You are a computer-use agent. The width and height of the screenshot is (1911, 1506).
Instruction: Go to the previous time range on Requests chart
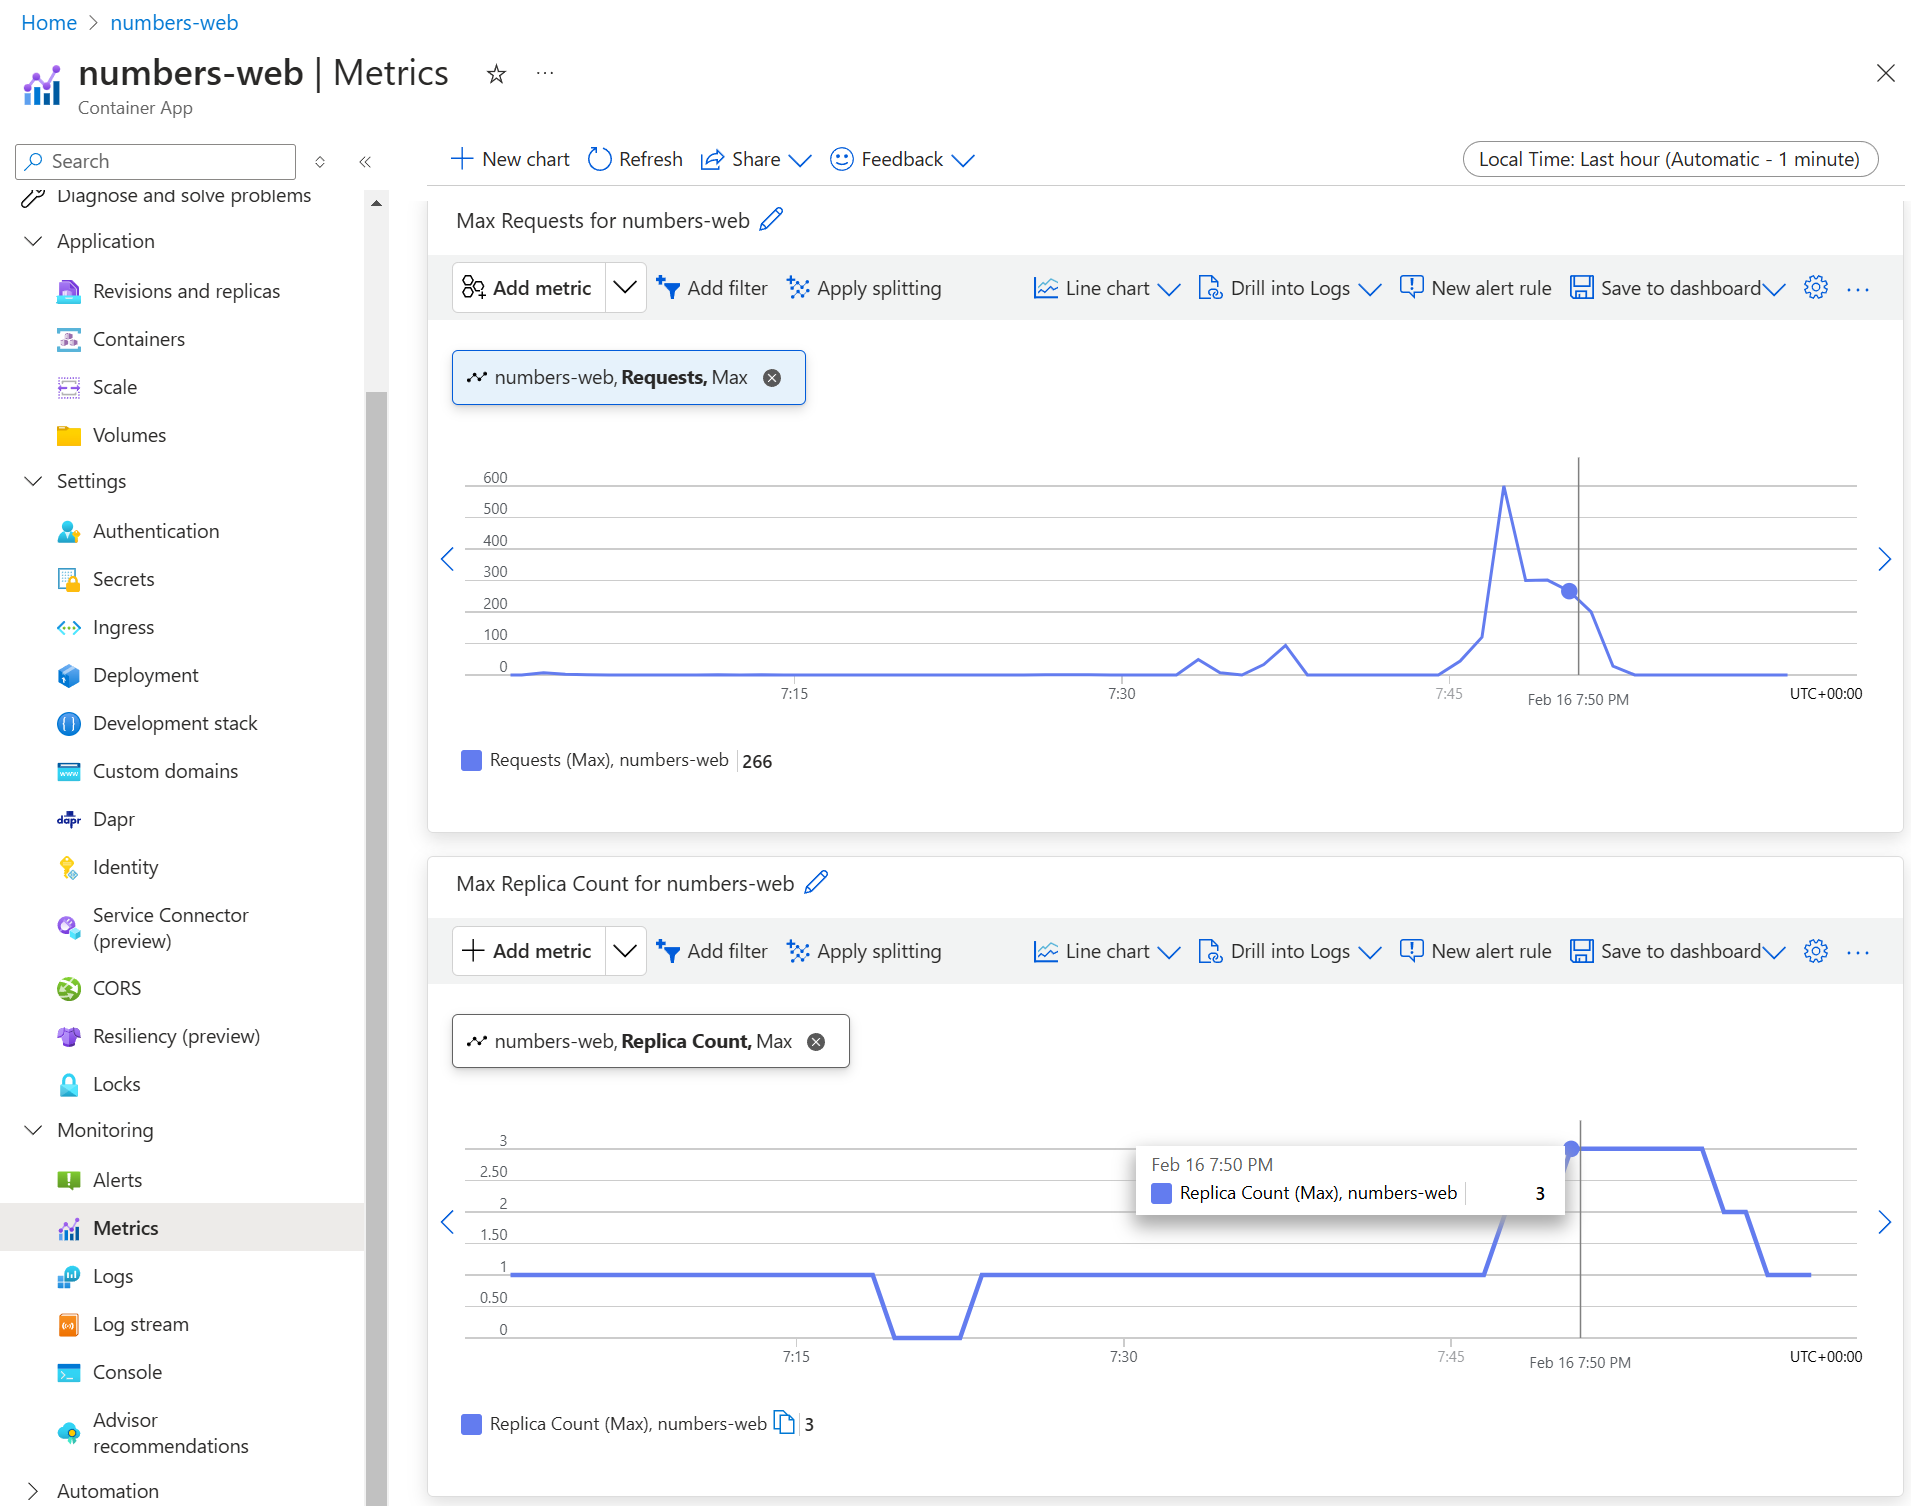click(x=447, y=559)
